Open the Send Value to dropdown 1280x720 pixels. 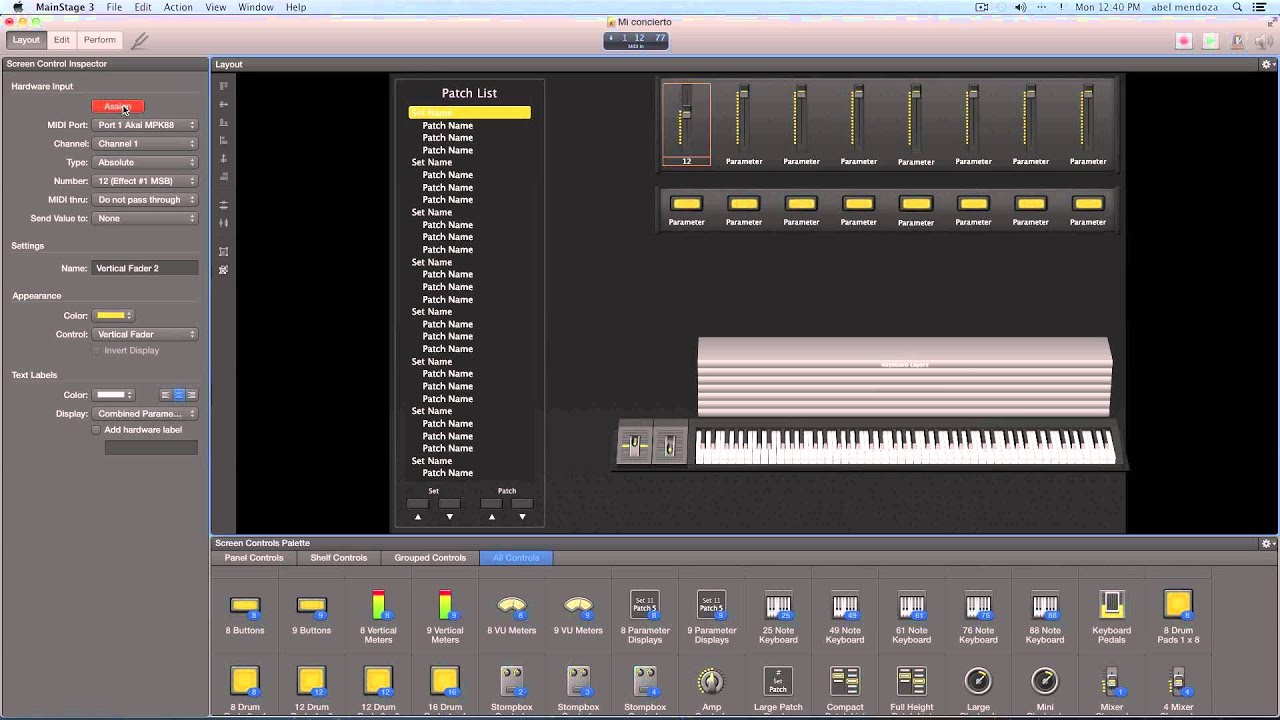click(x=145, y=218)
